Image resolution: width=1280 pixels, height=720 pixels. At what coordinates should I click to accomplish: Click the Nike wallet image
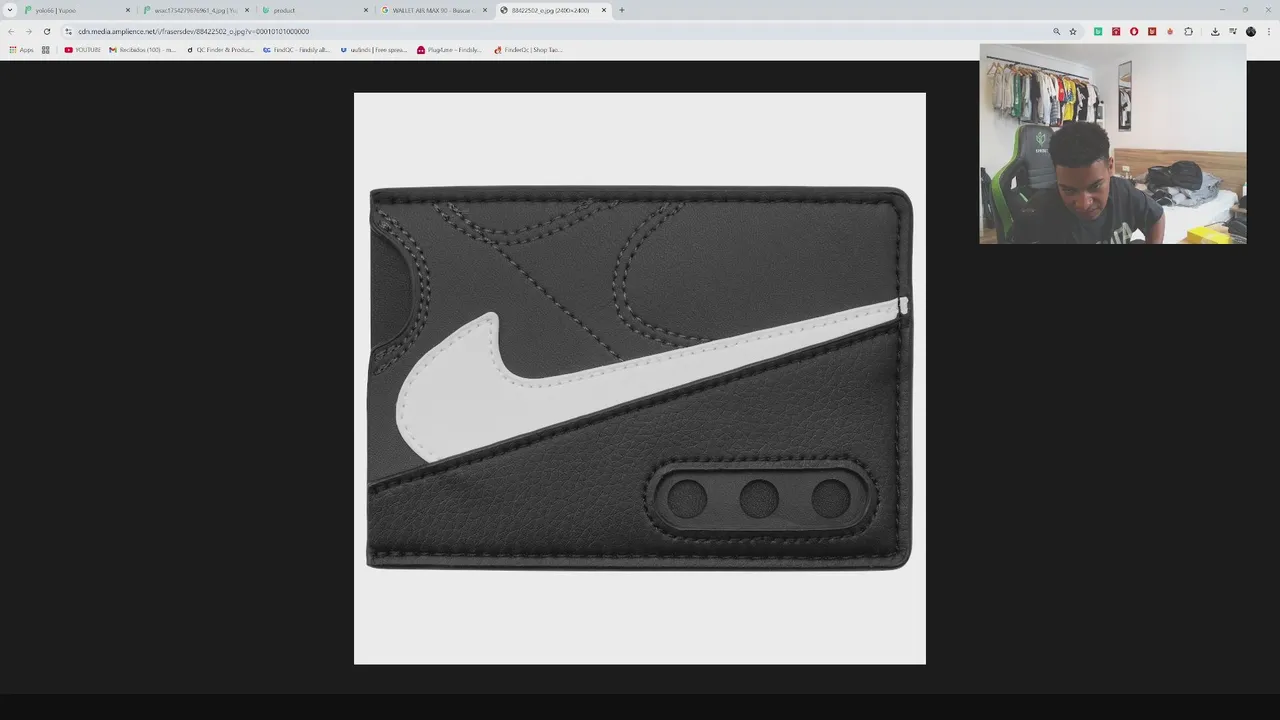[640, 378]
